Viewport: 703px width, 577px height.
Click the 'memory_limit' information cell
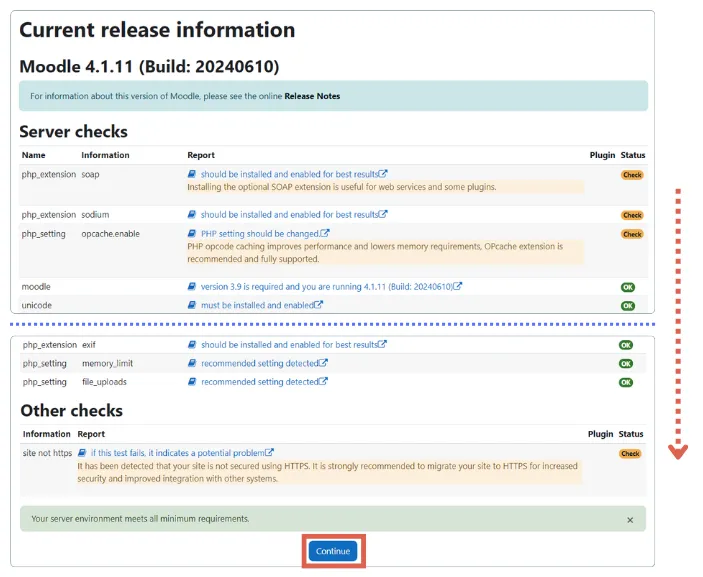click(107, 364)
